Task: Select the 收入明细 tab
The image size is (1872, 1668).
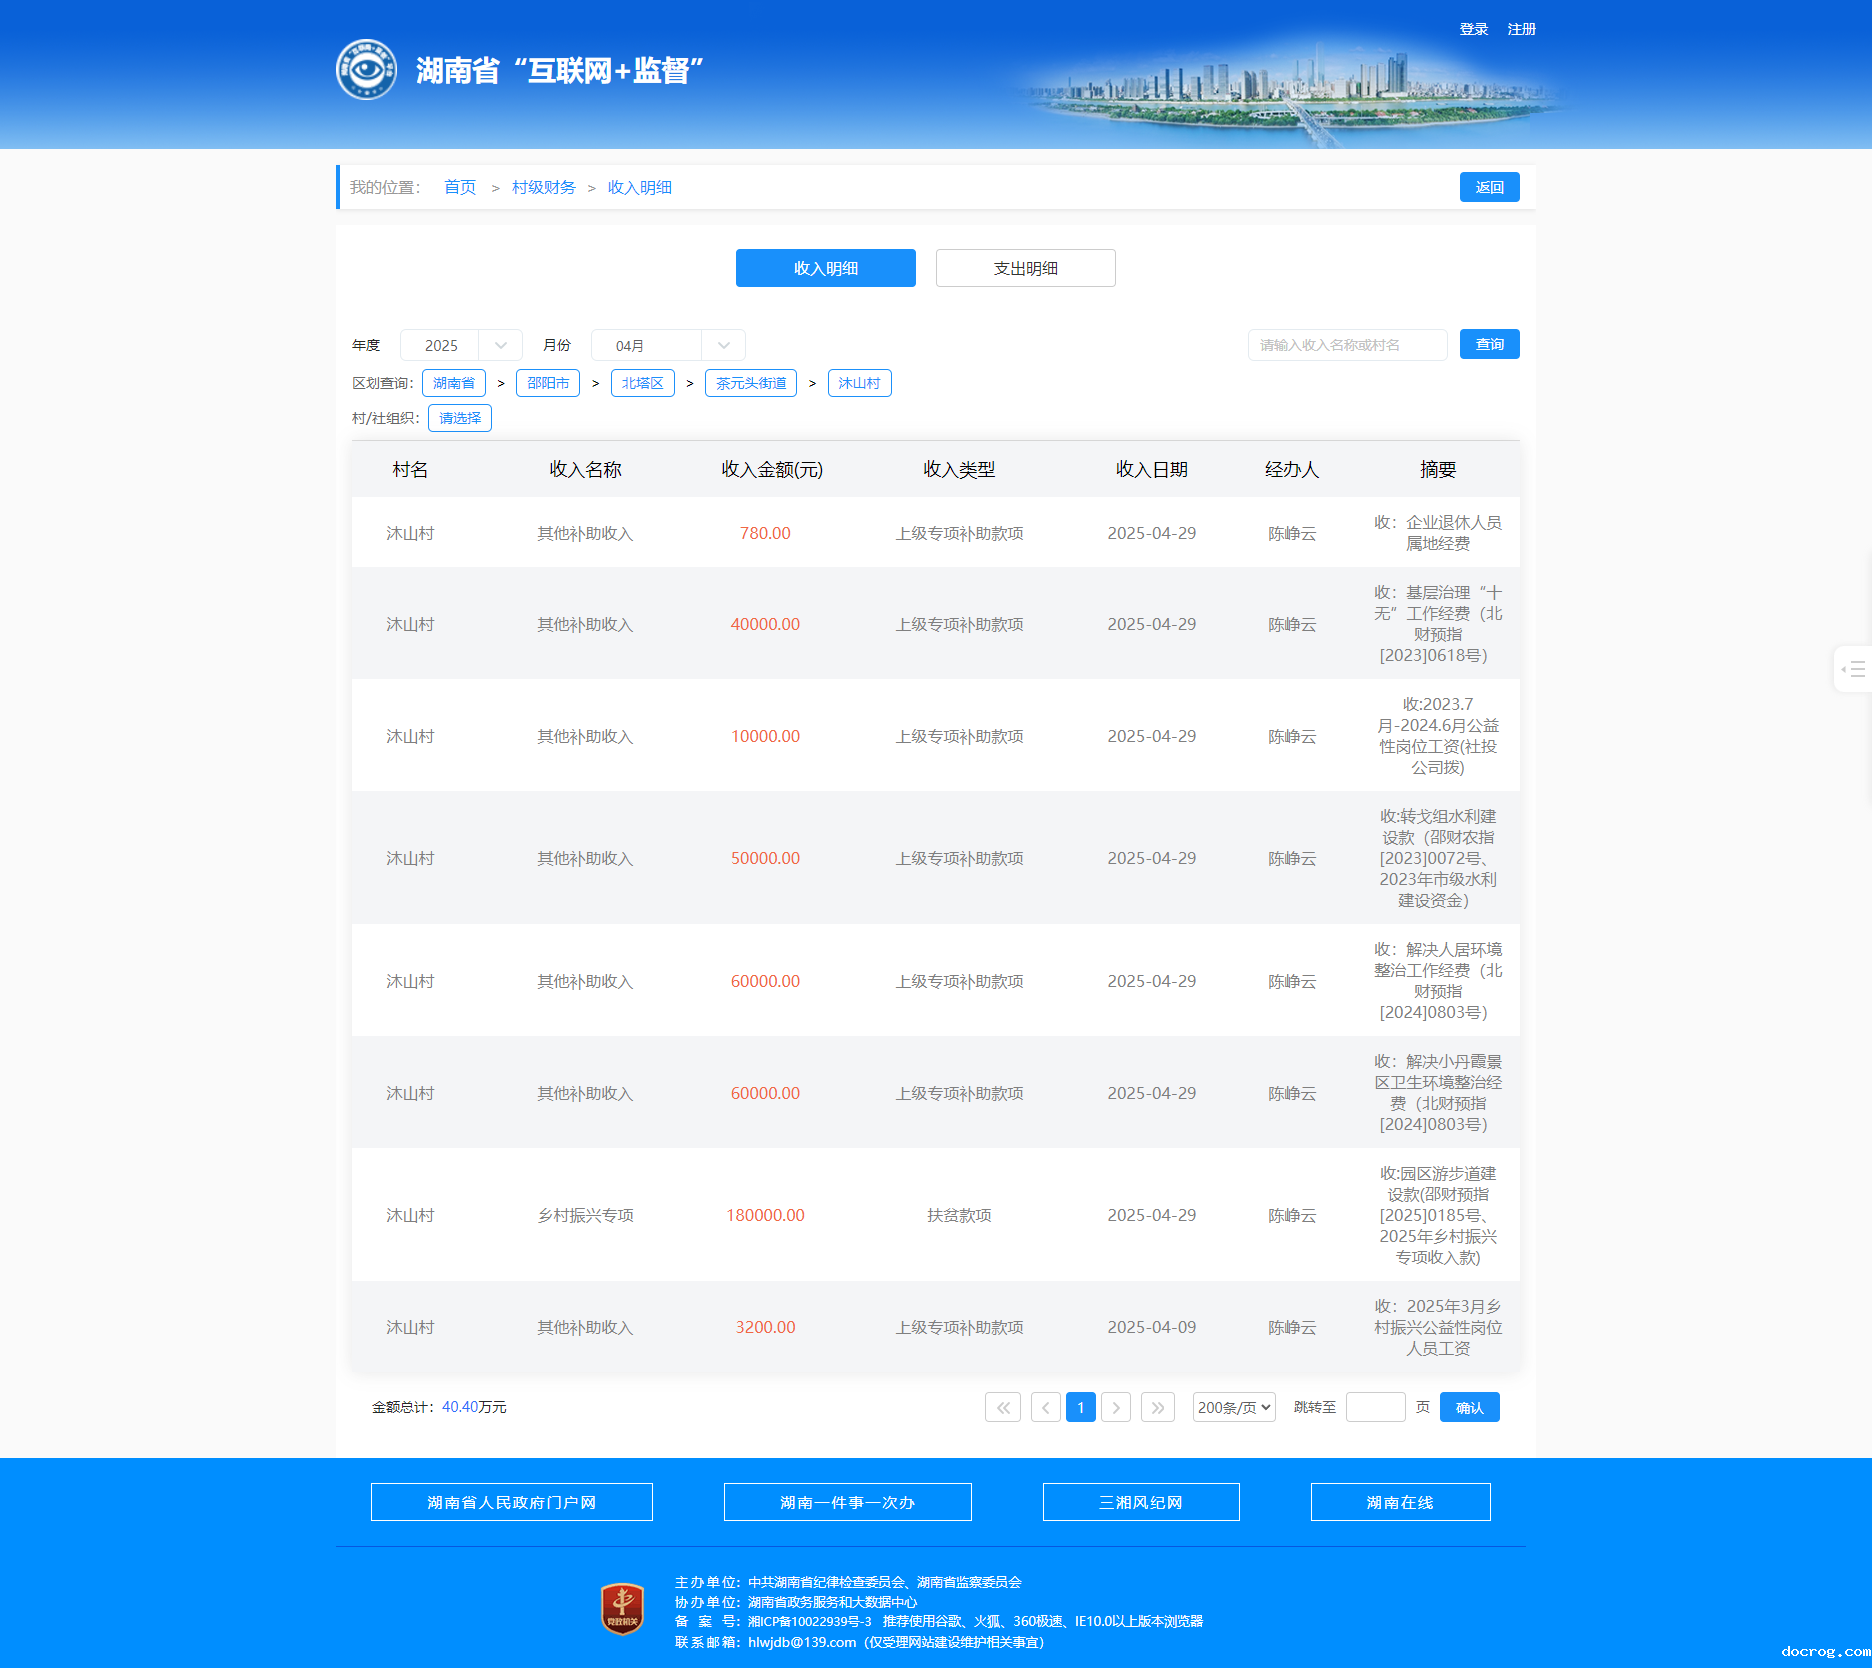Action: pyautogui.click(x=825, y=268)
